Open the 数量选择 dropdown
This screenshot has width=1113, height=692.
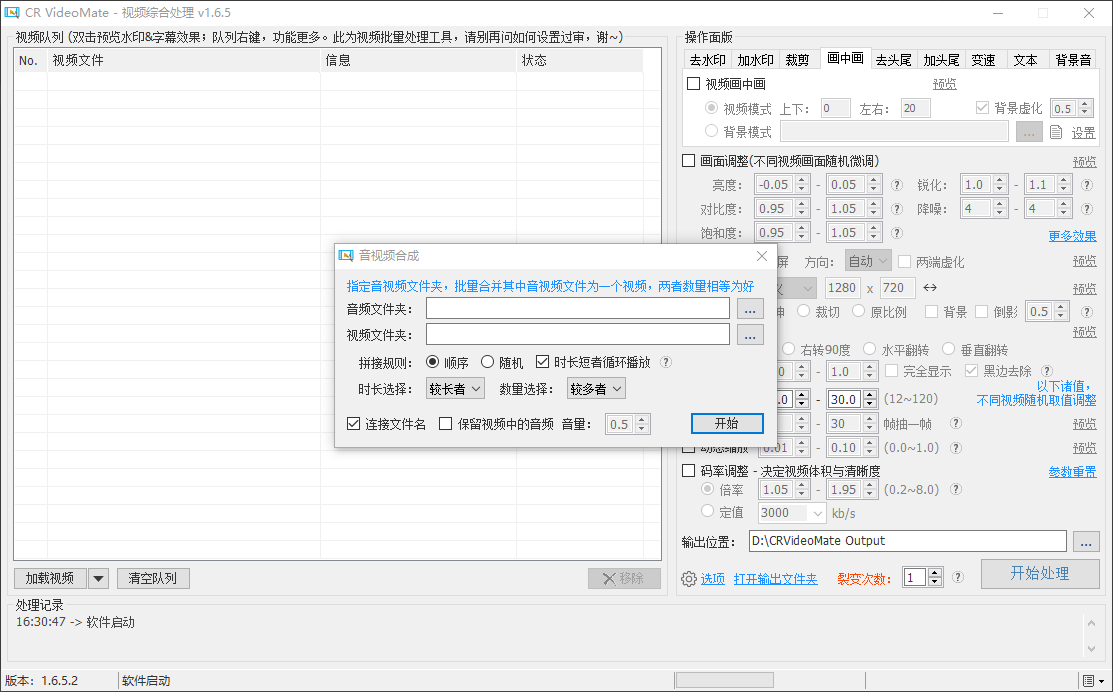click(596, 388)
